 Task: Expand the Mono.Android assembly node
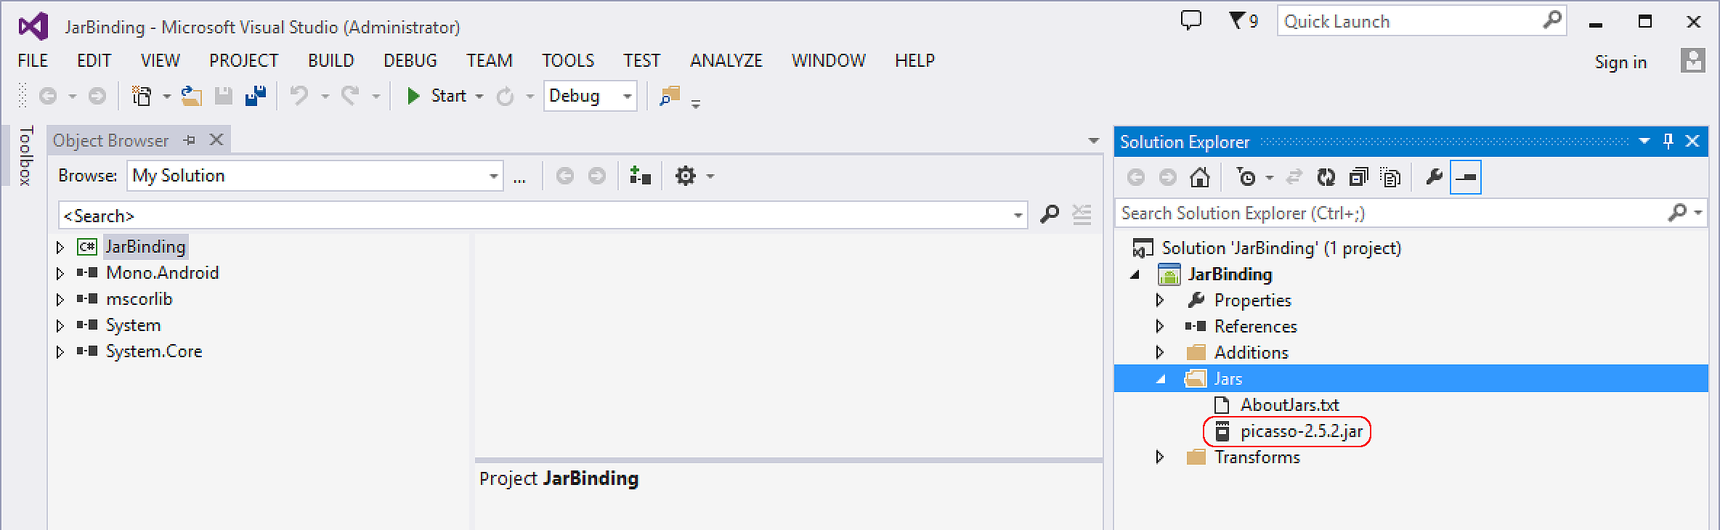tap(60, 273)
